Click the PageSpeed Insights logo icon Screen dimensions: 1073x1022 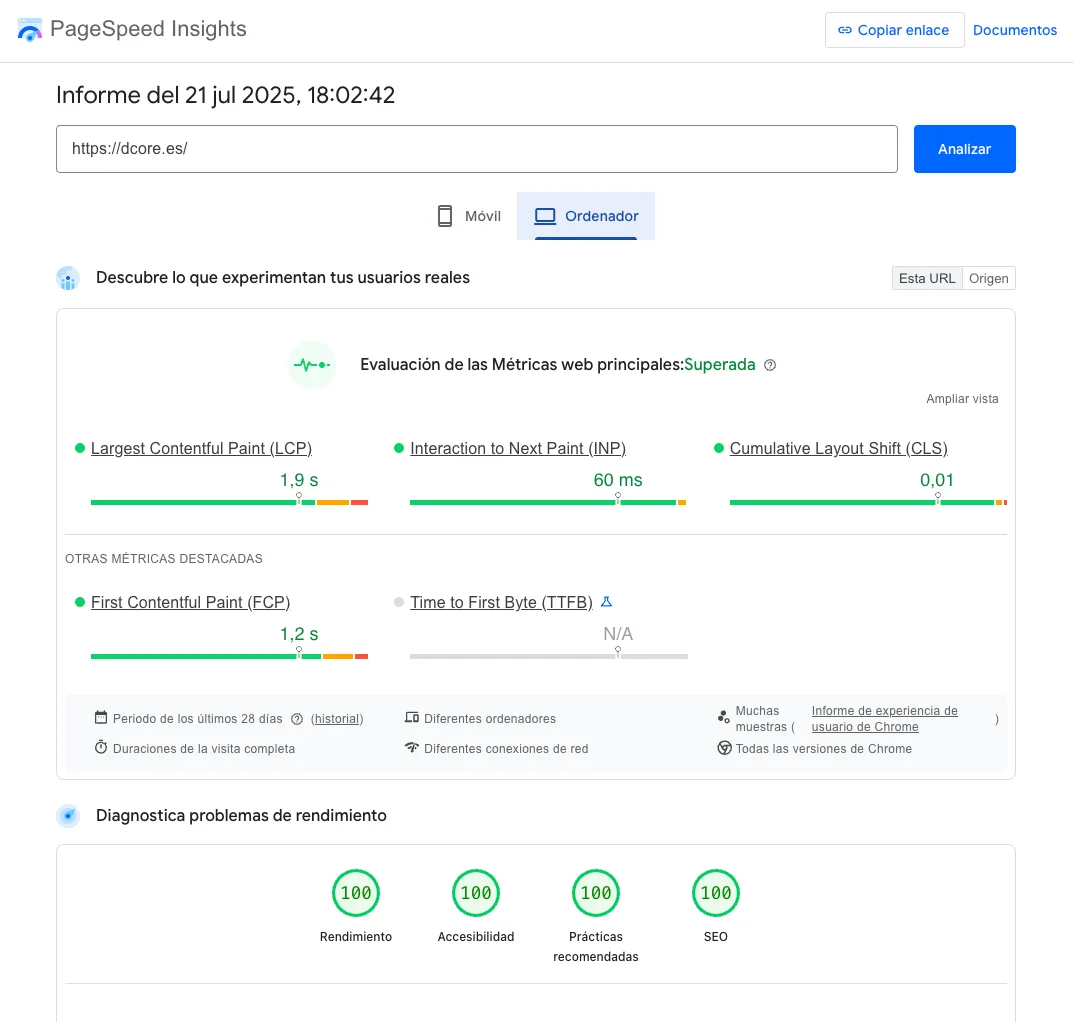tap(30, 30)
